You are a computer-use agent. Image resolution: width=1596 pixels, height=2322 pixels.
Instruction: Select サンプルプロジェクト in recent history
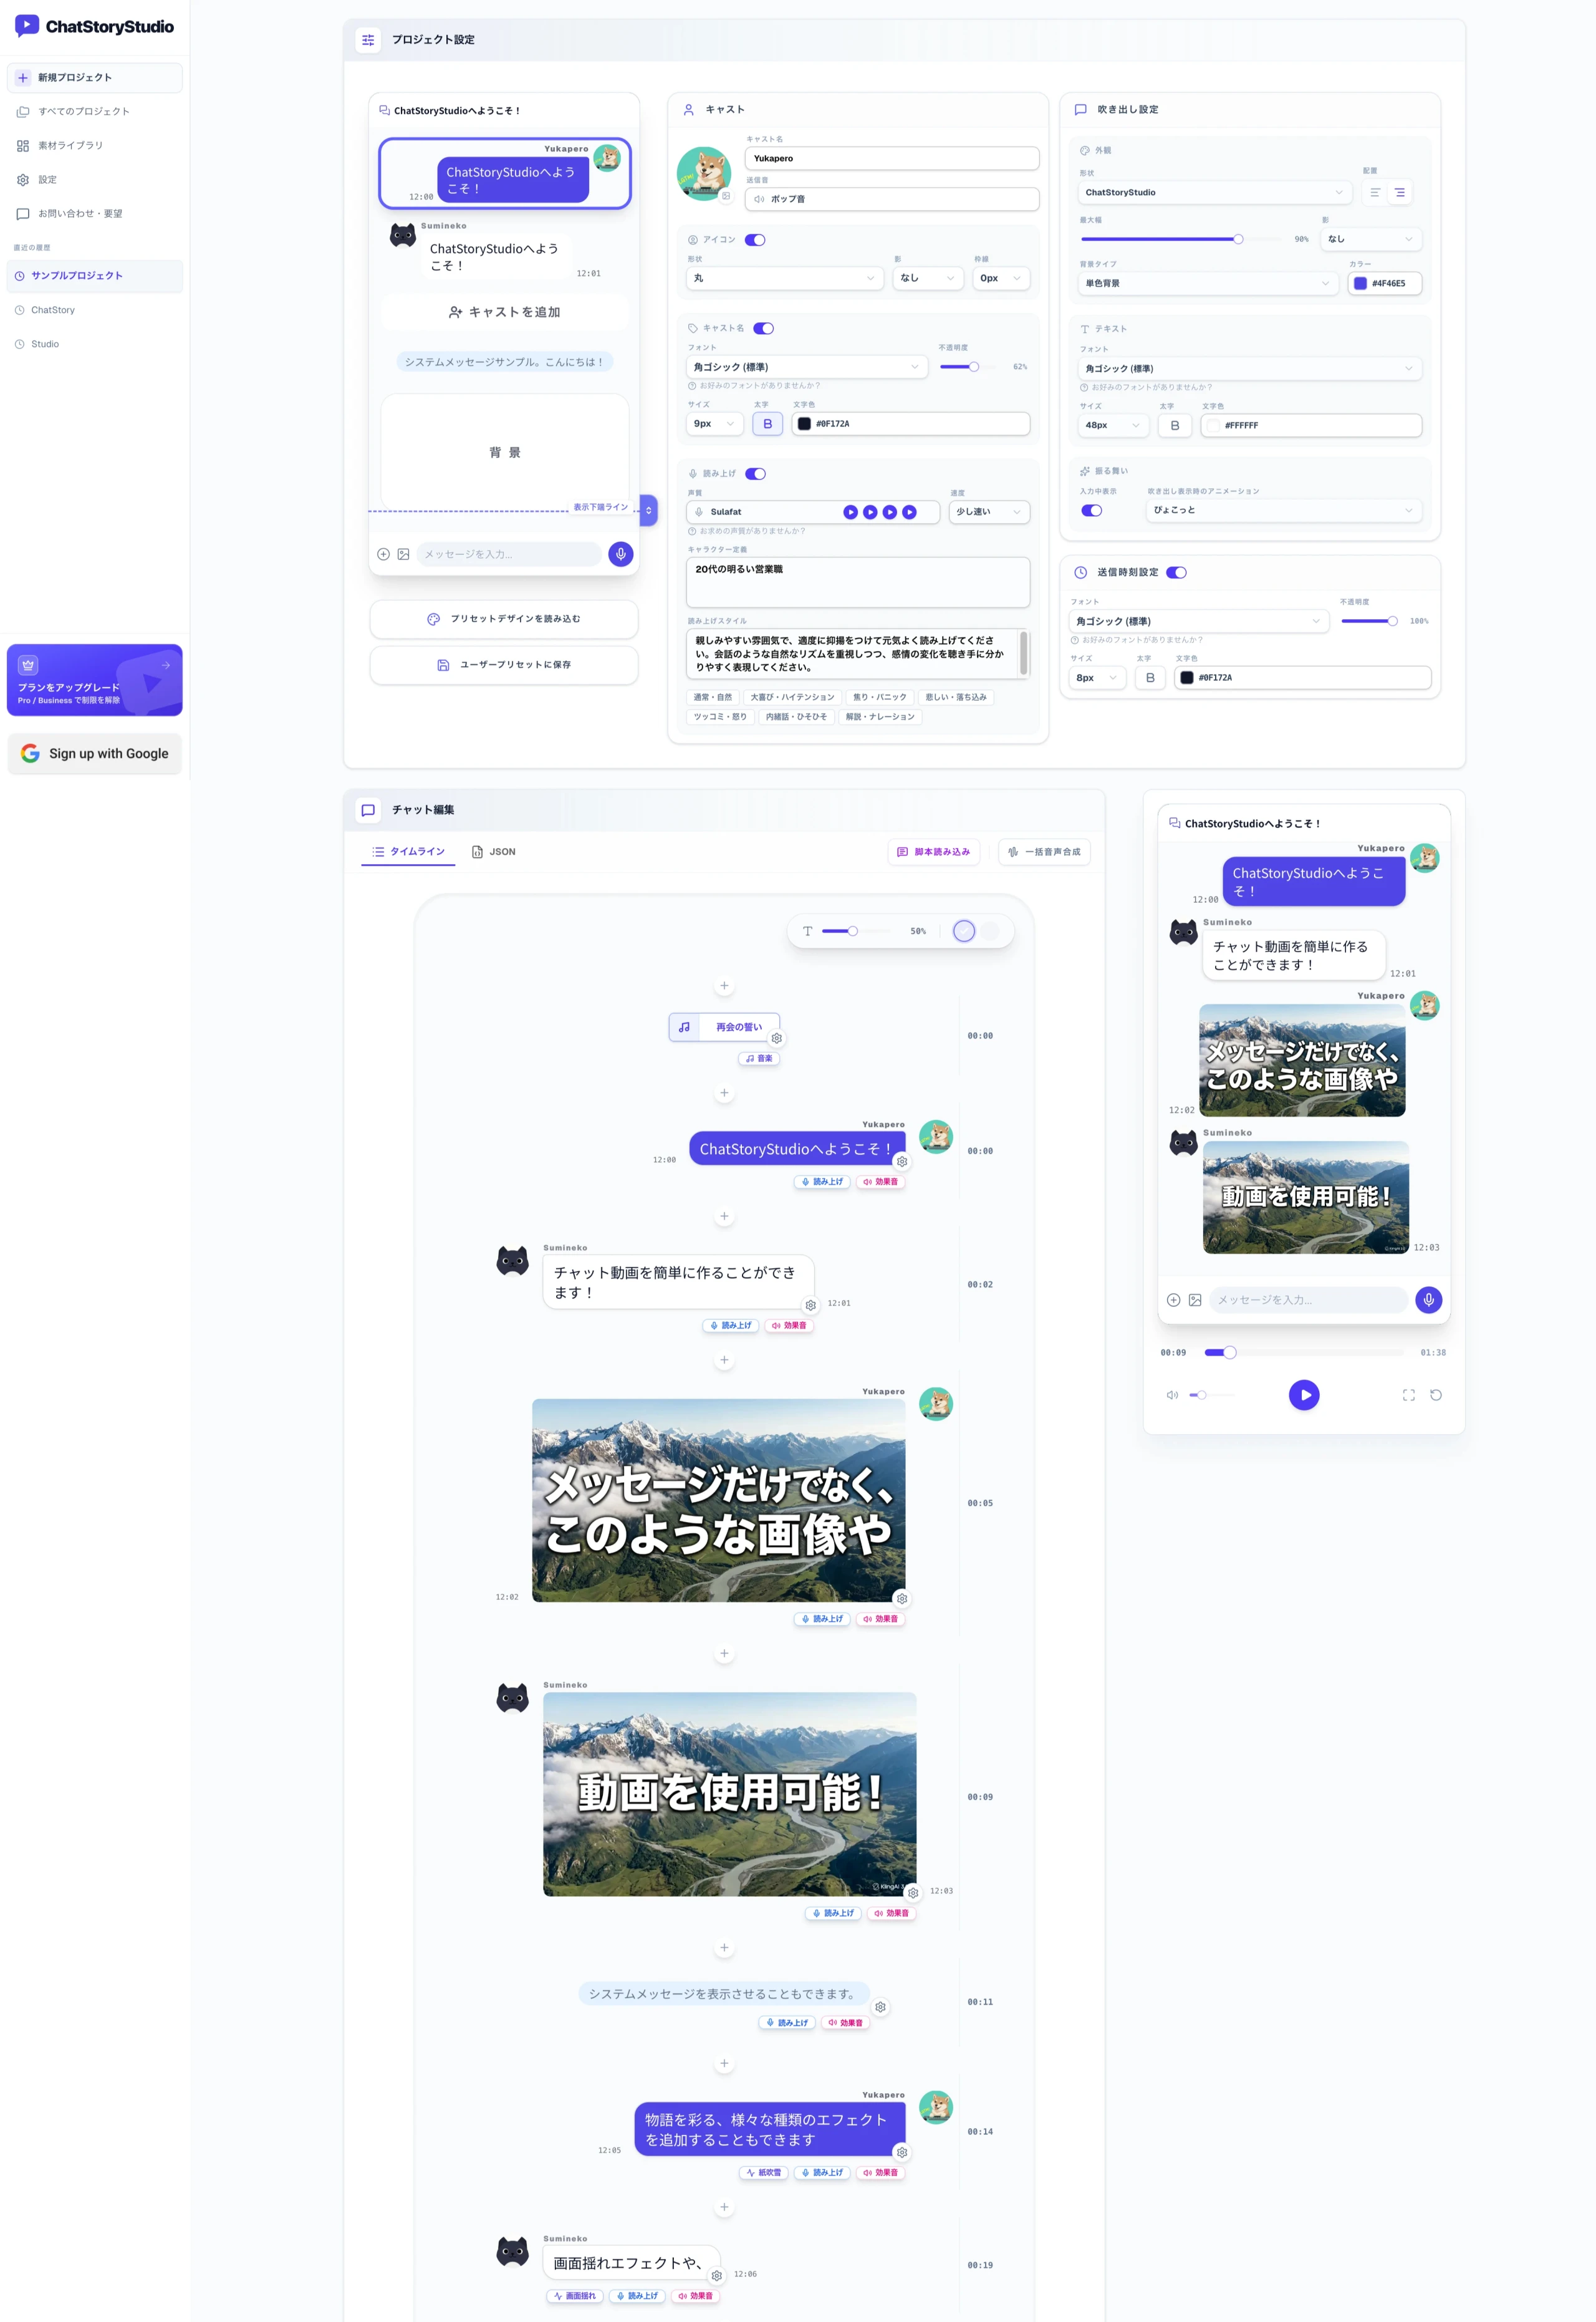95,276
